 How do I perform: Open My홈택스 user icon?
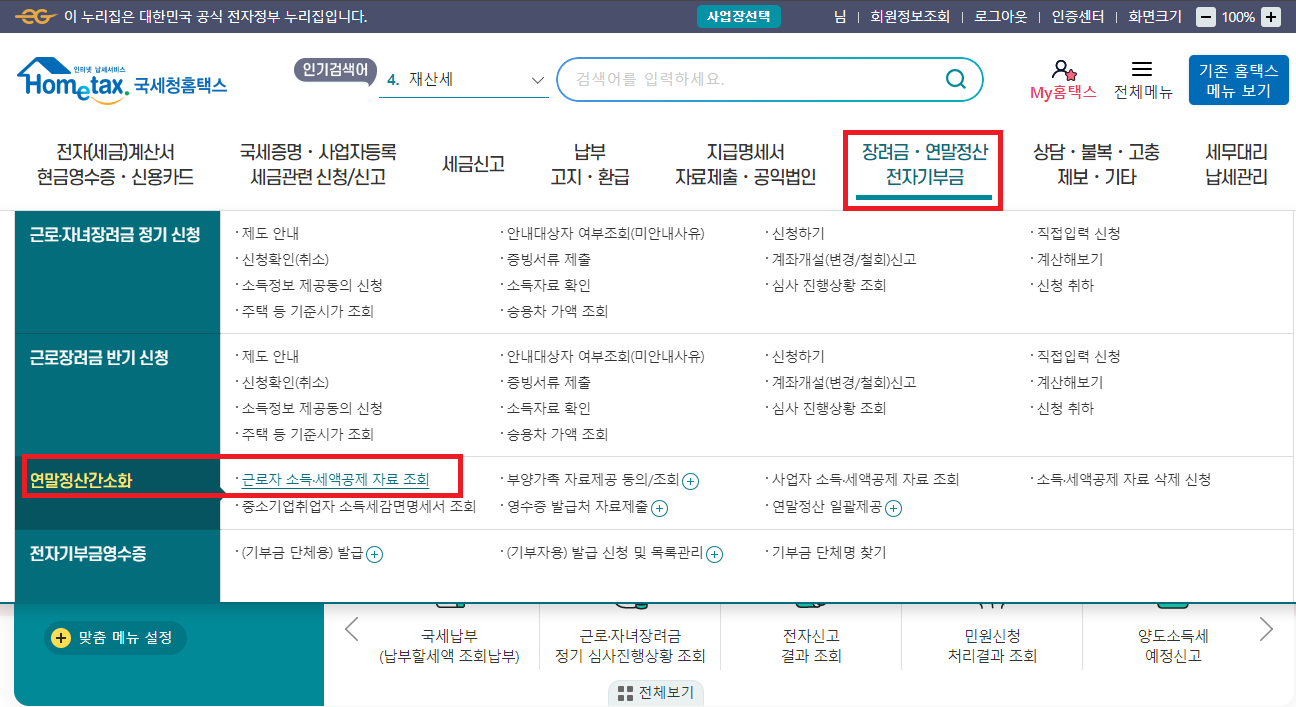click(x=1063, y=70)
